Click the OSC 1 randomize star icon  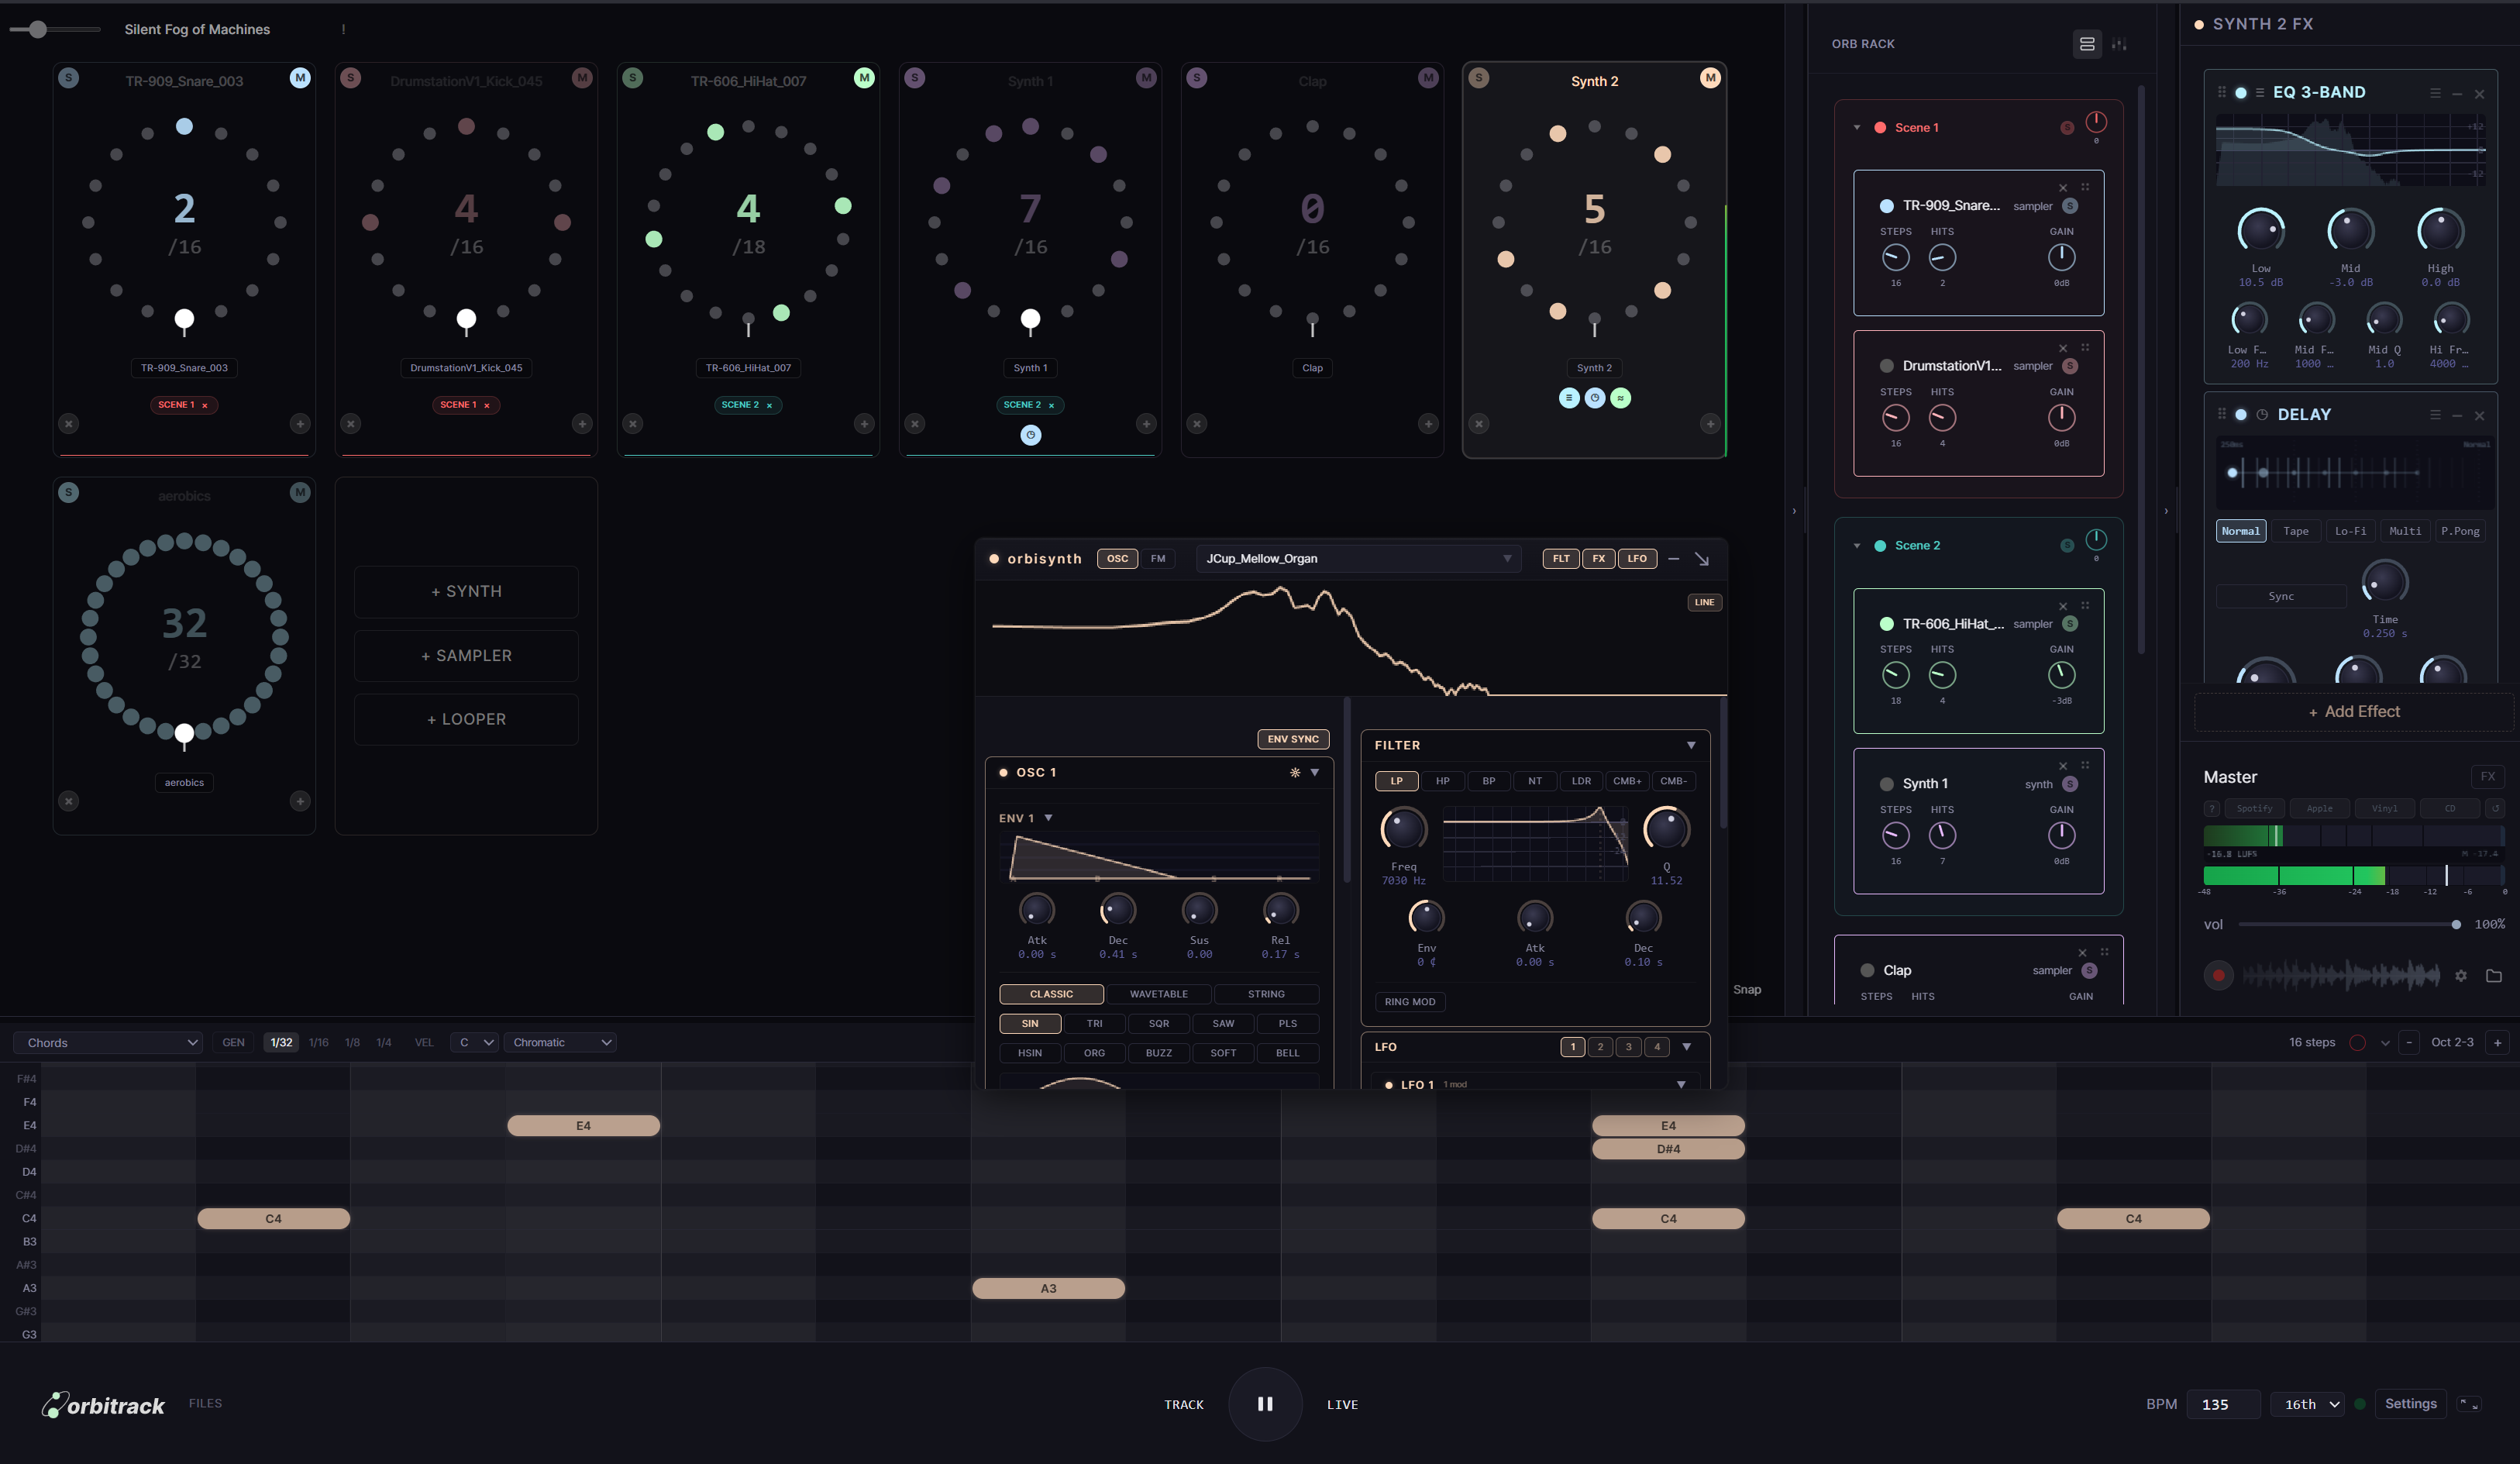1294,772
